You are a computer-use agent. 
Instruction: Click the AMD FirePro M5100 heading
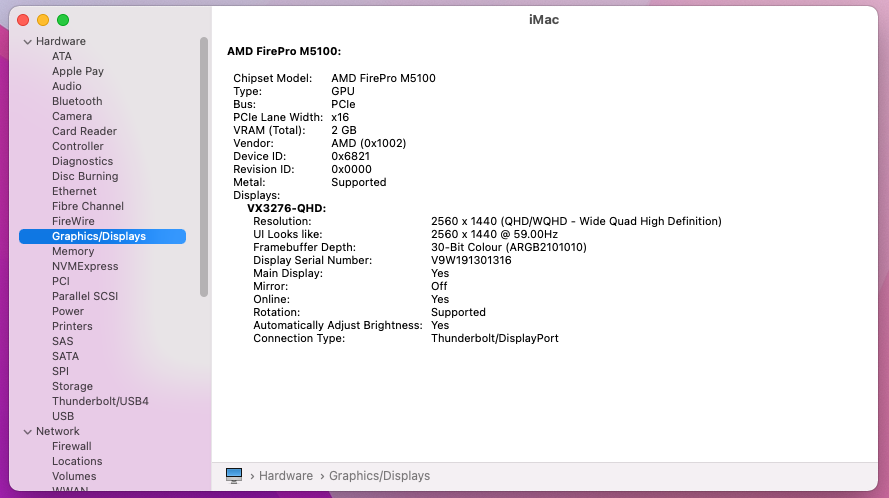pyautogui.click(x=284, y=52)
